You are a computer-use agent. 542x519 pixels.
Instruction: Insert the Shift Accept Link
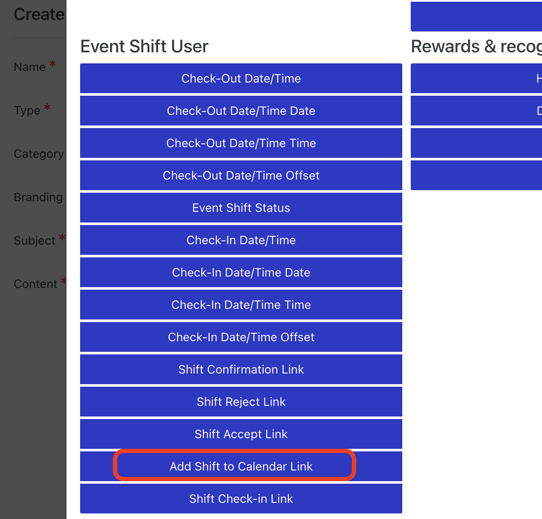[x=241, y=434]
